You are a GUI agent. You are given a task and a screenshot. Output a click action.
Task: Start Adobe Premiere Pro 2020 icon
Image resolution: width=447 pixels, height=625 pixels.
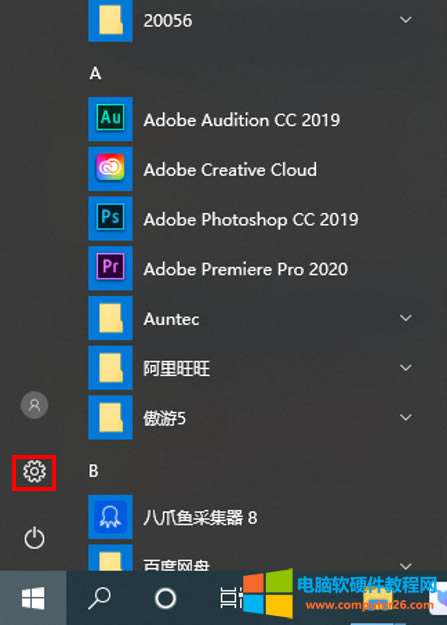[x=110, y=268]
